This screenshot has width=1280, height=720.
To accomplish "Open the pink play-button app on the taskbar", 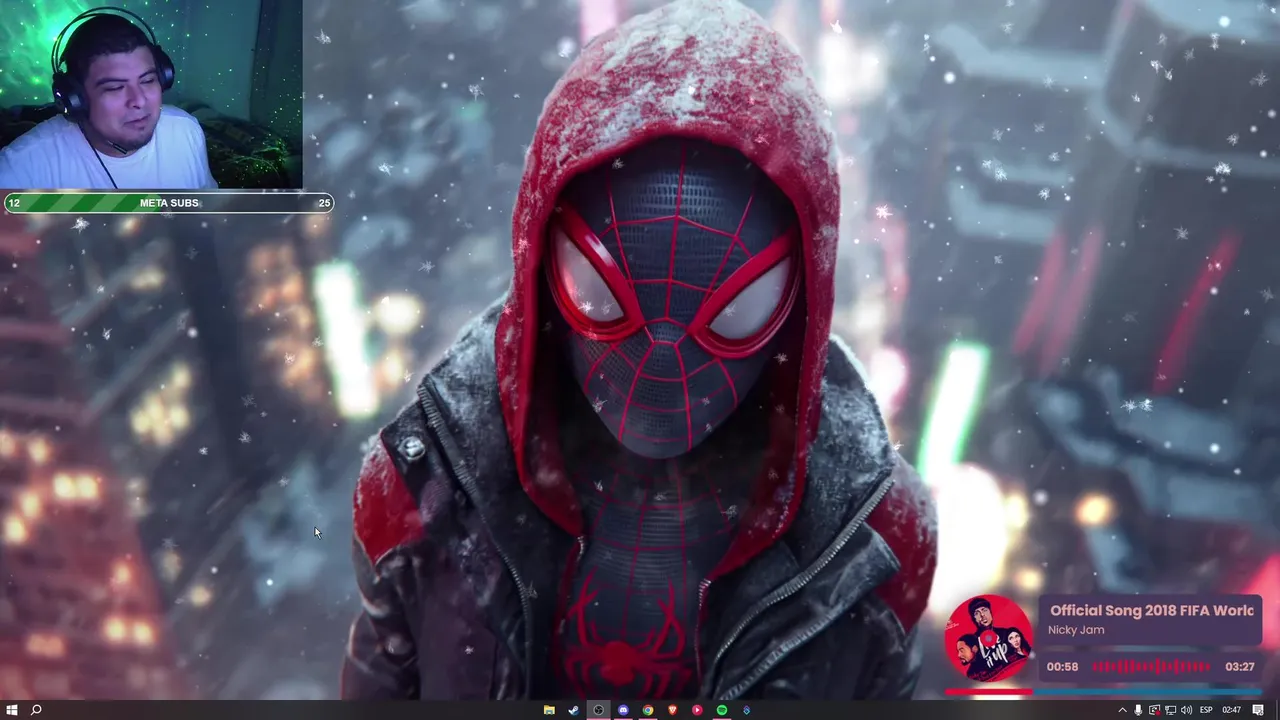I will 697,710.
